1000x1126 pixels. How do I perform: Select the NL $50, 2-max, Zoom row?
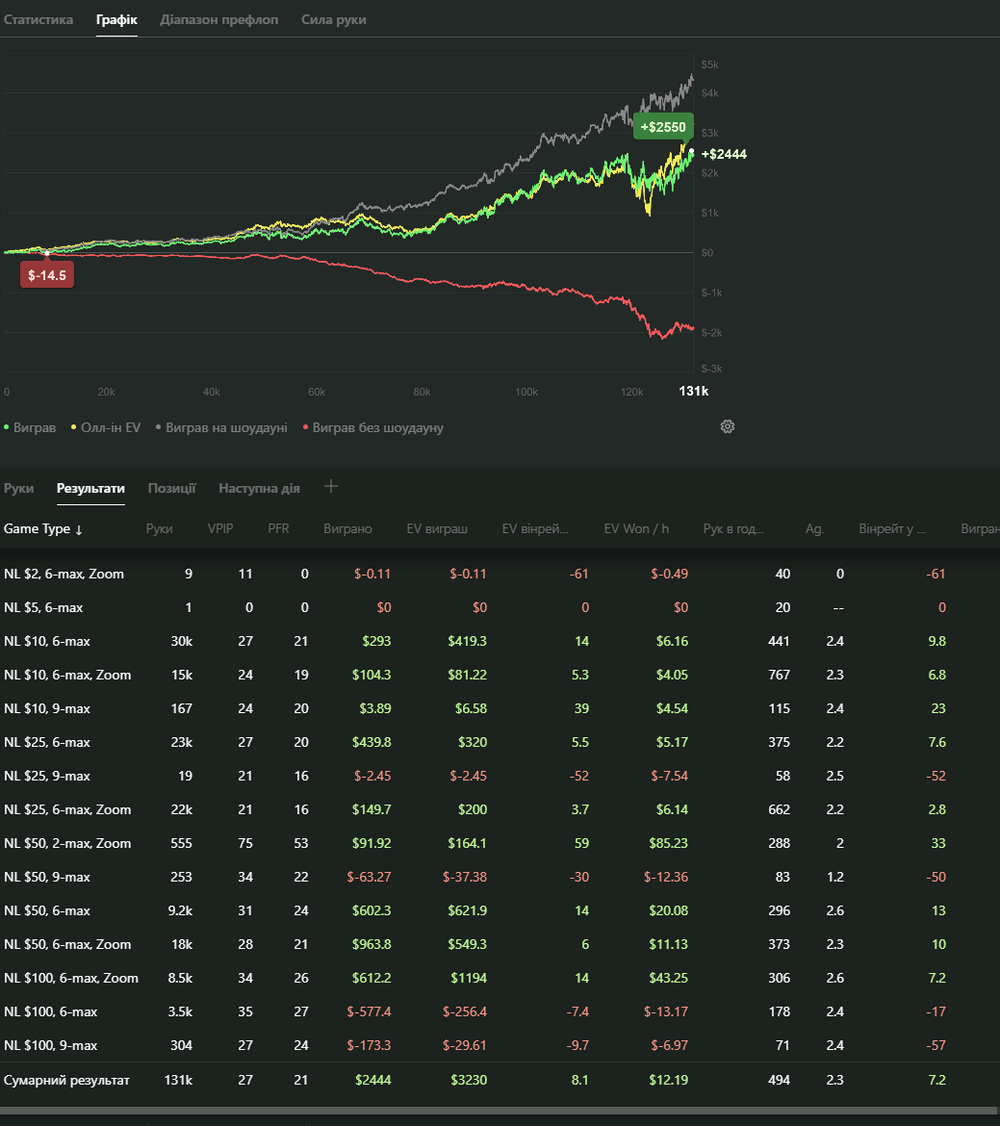point(67,843)
